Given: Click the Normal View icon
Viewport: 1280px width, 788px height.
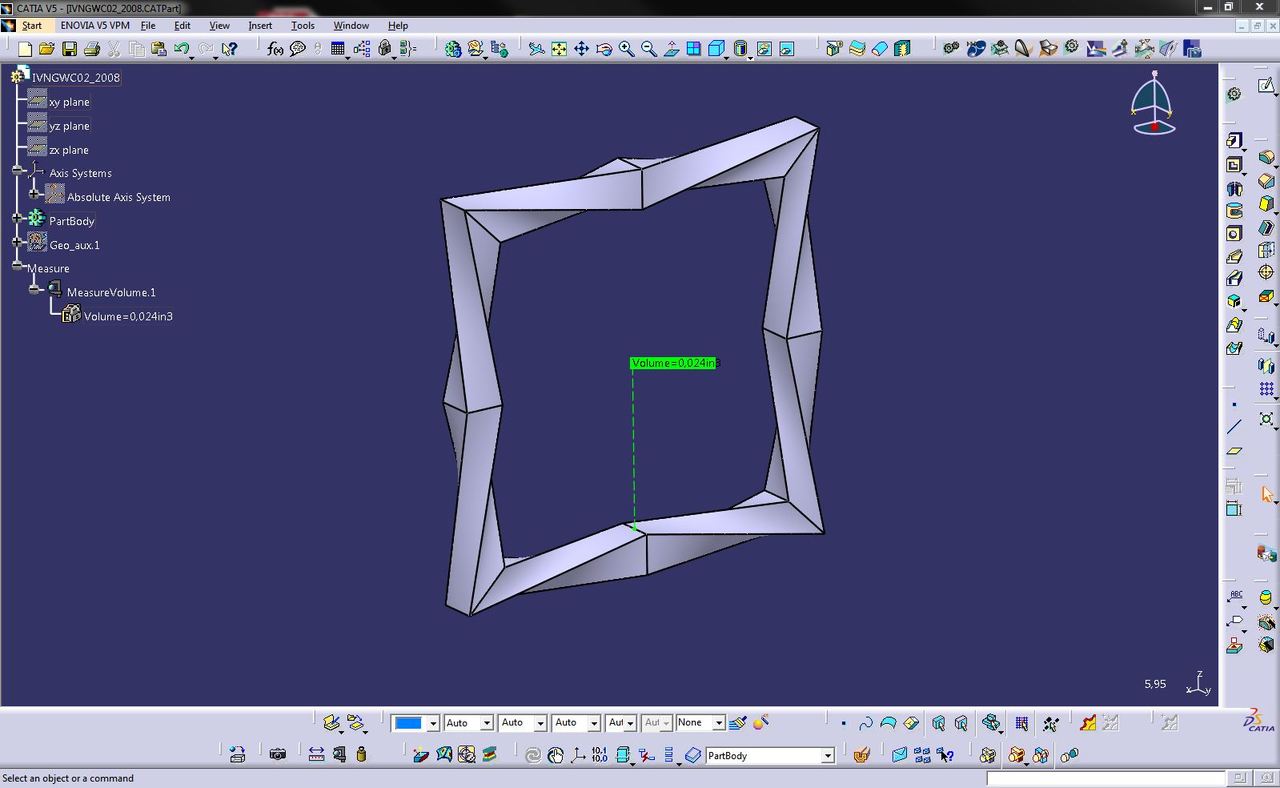Looking at the screenshot, I should tap(671, 49).
